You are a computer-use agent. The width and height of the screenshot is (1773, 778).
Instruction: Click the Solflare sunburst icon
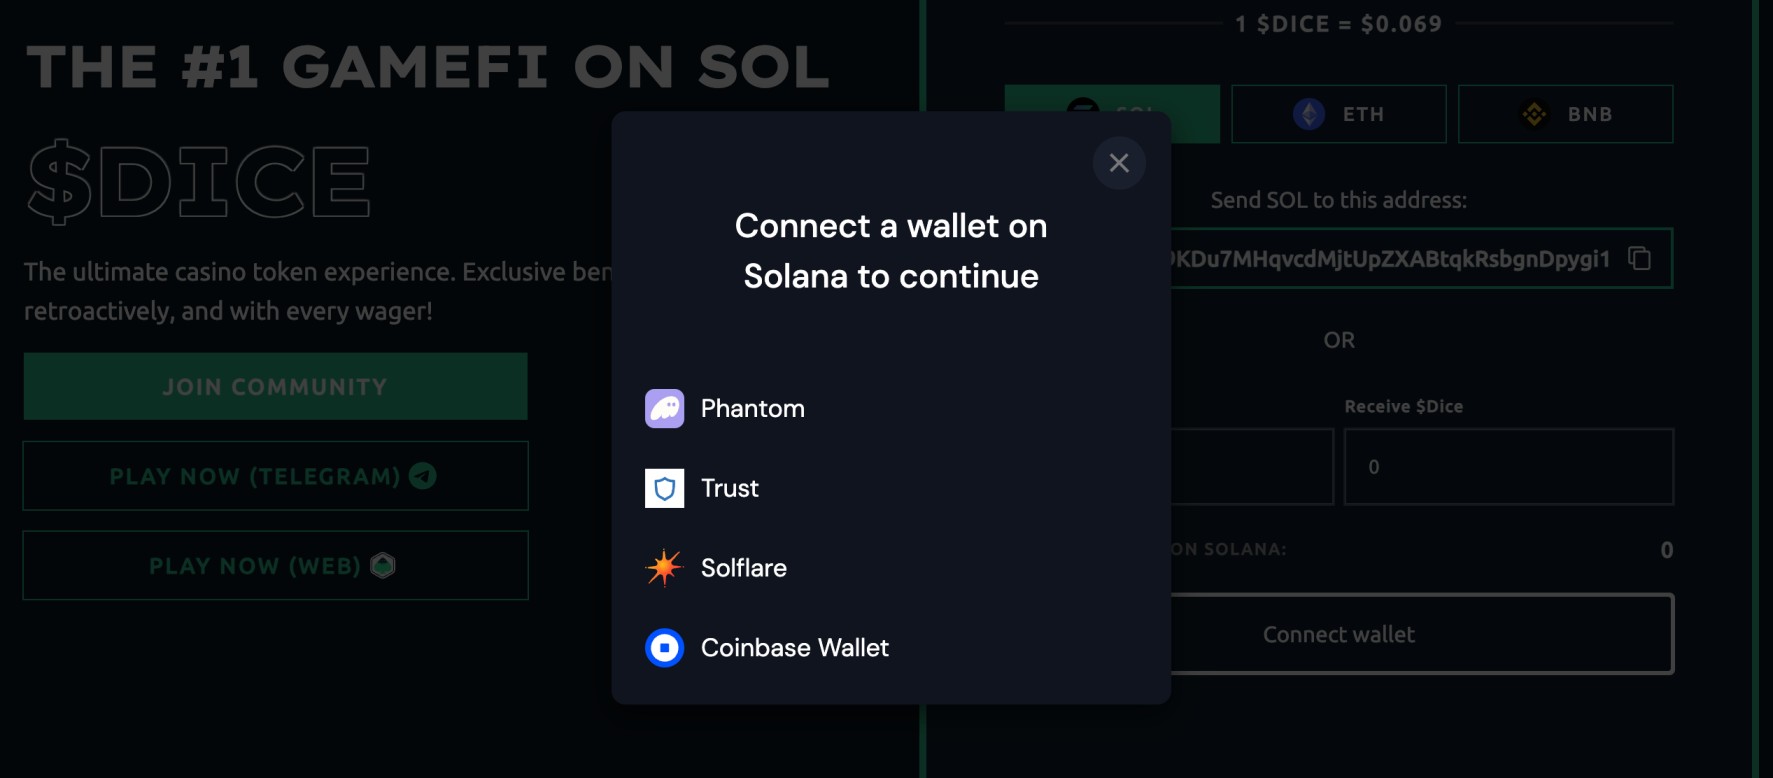(x=664, y=568)
